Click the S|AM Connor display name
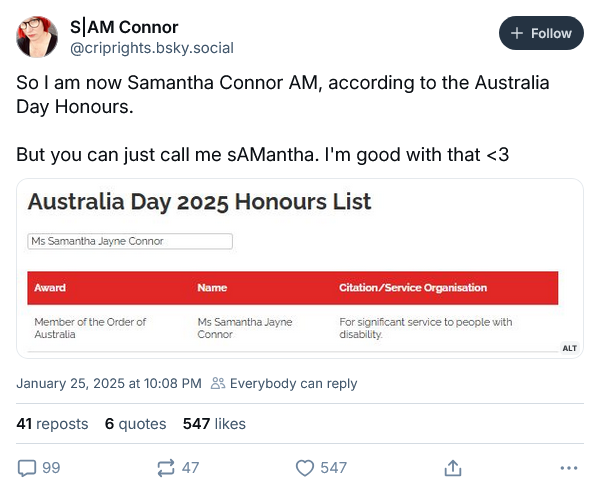 [x=124, y=27]
